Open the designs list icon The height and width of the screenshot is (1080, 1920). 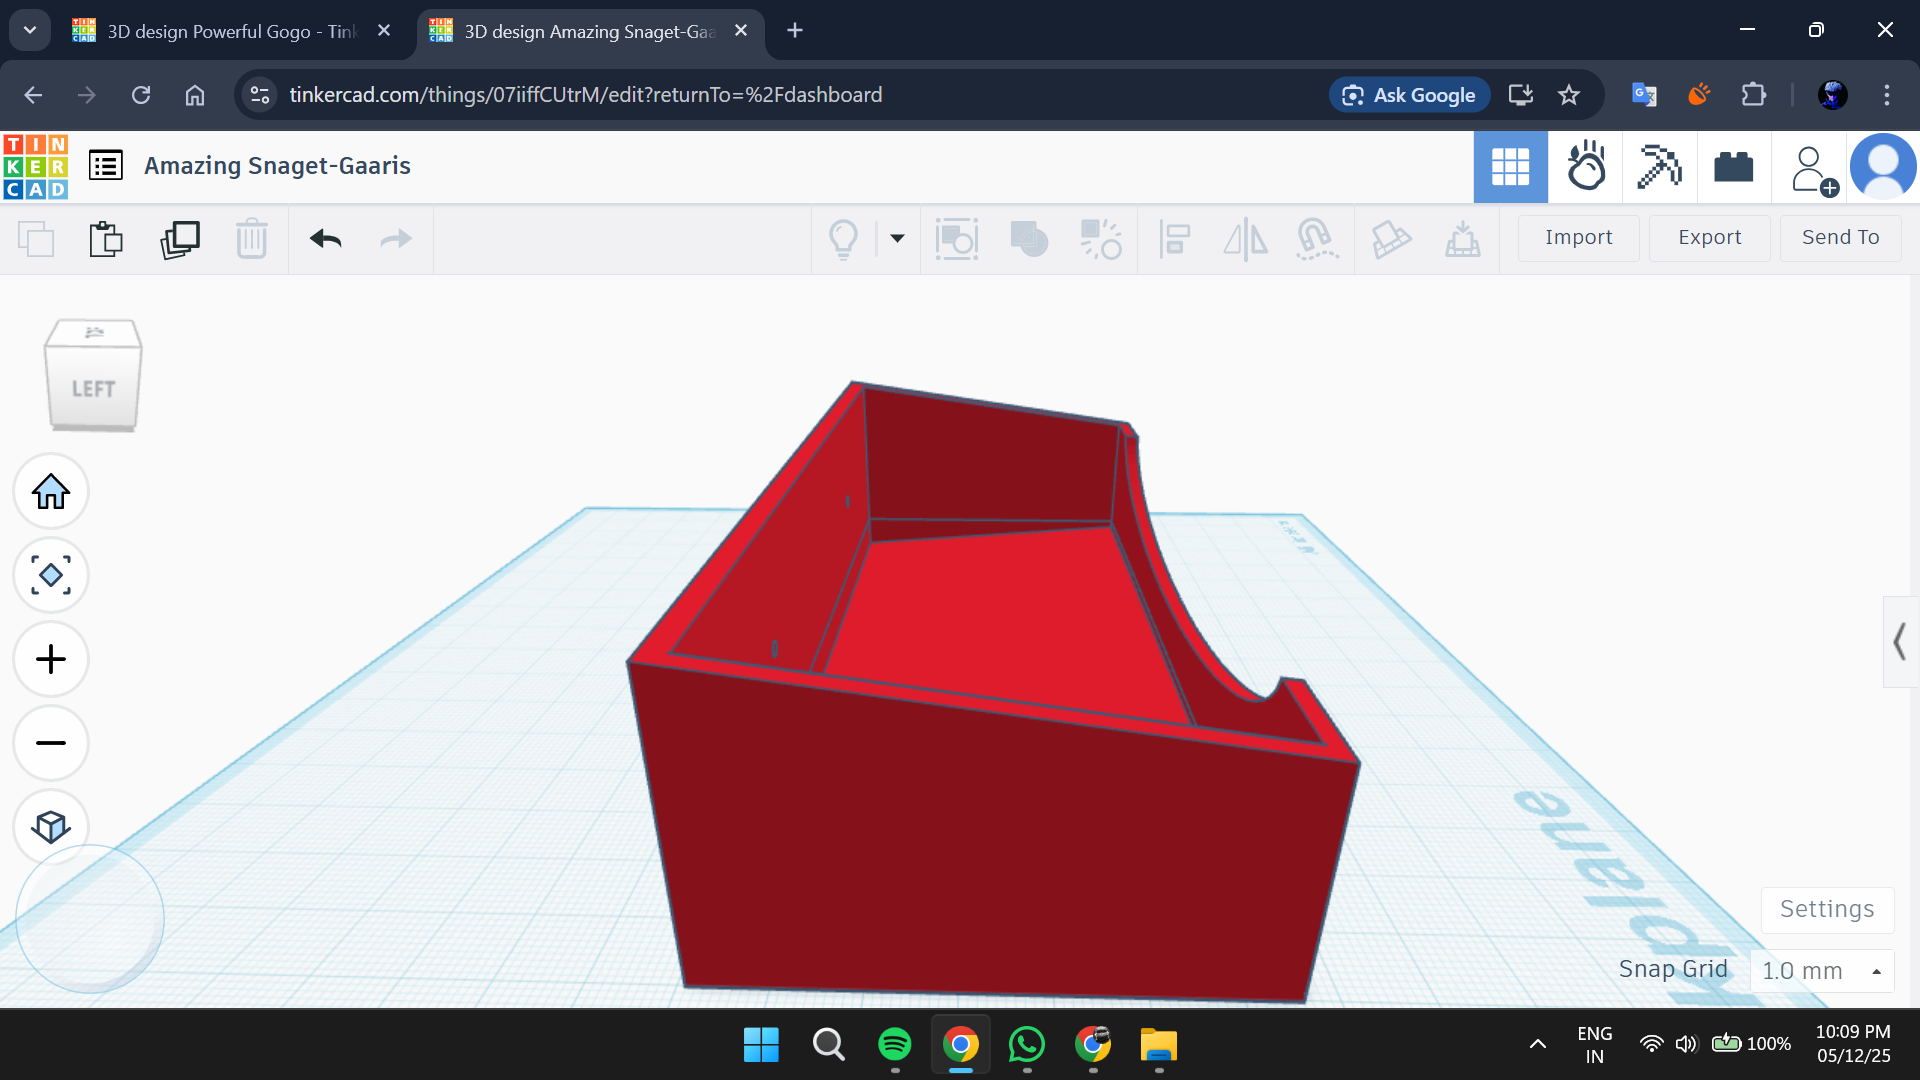106,166
